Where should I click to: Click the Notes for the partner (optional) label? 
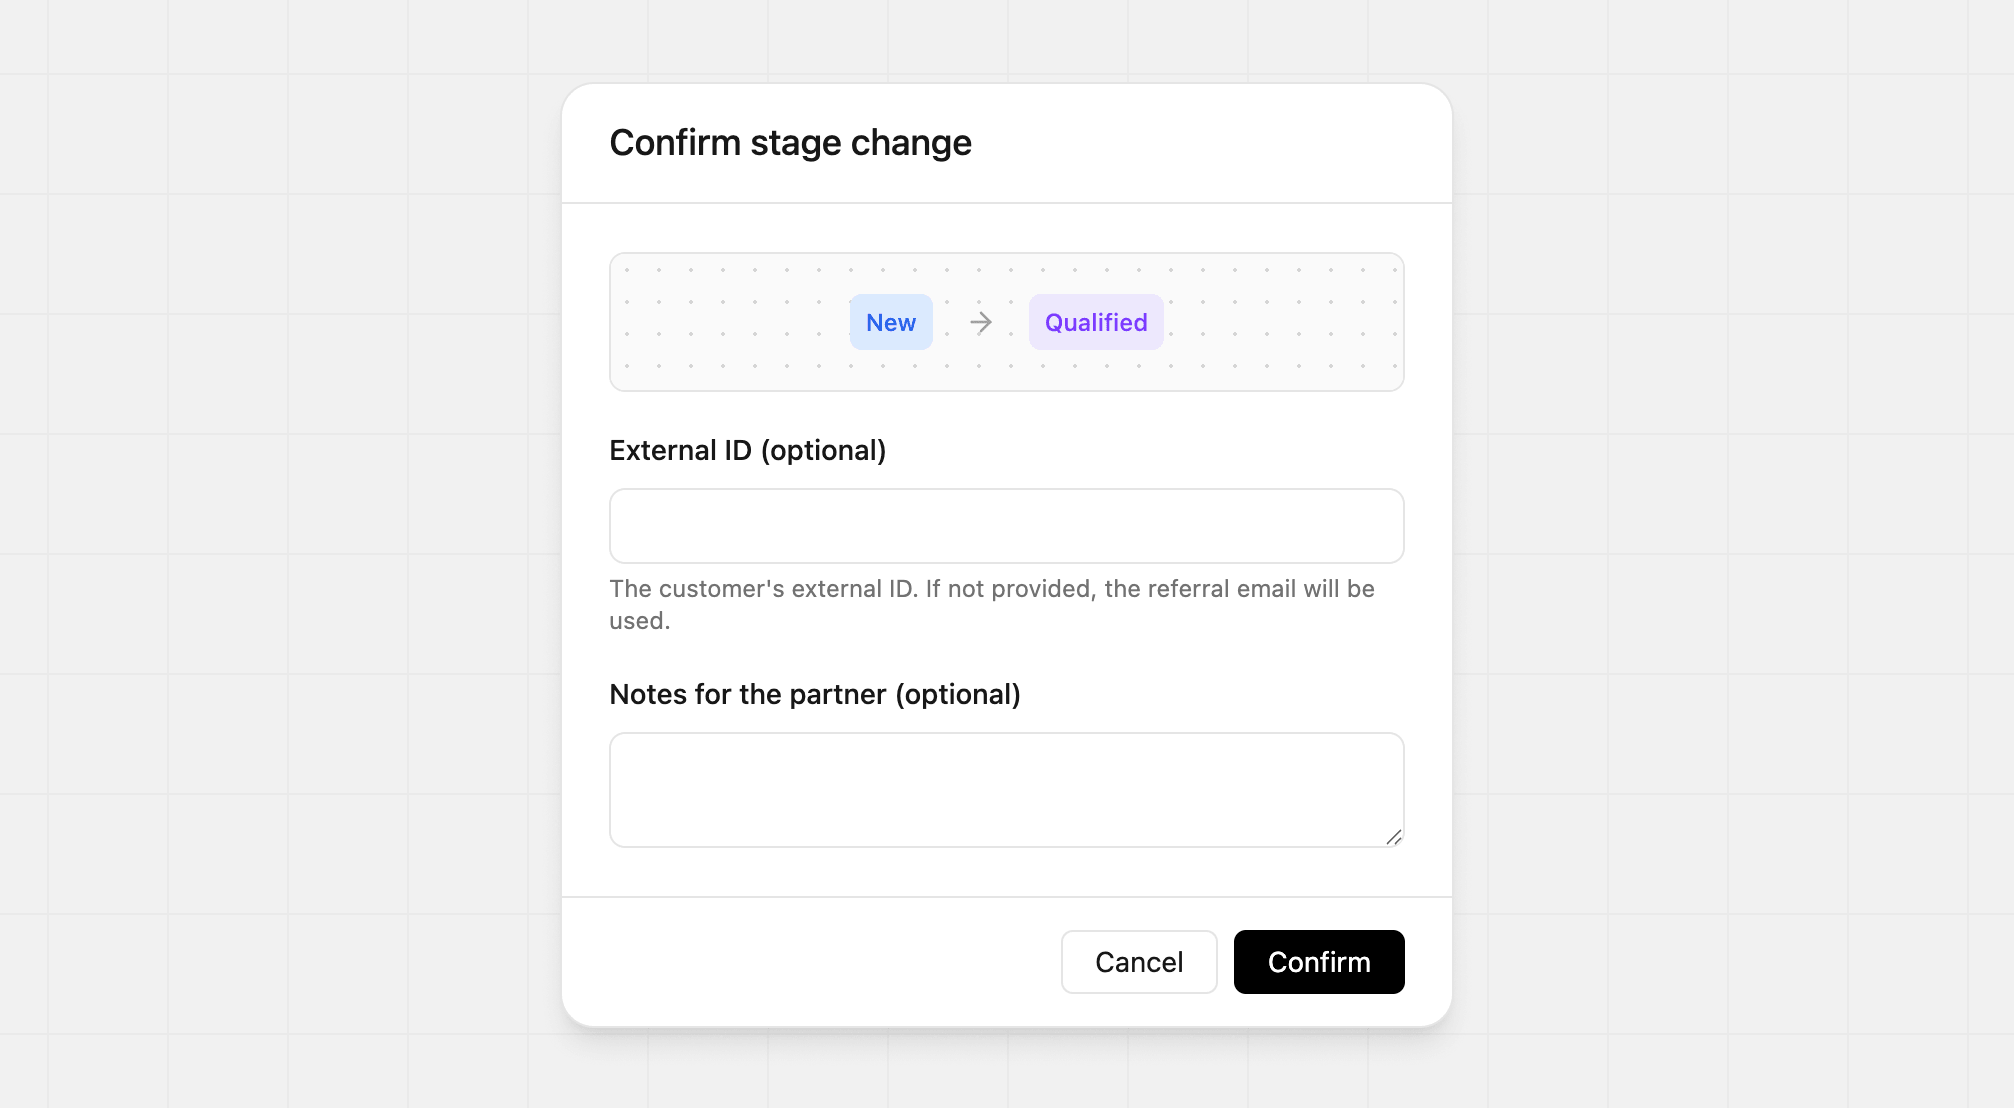coord(815,694)
